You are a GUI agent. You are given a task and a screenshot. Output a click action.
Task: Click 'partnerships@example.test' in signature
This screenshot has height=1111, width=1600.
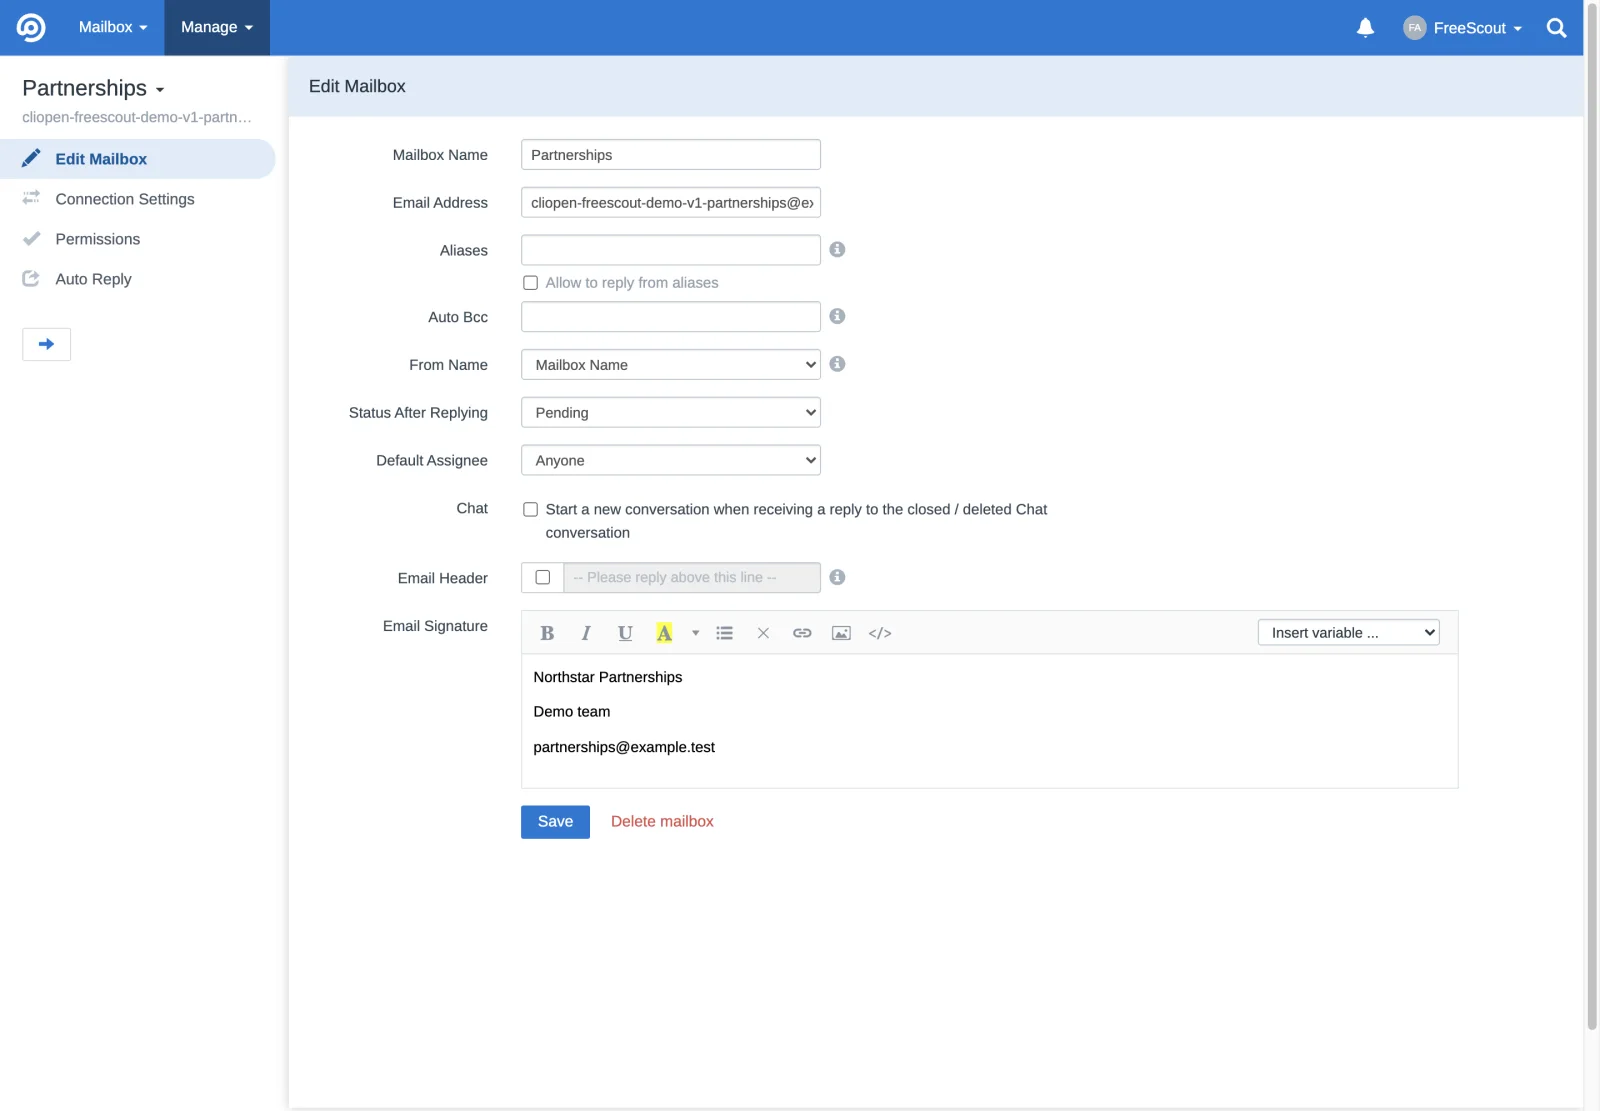click(x=624, y=747)
